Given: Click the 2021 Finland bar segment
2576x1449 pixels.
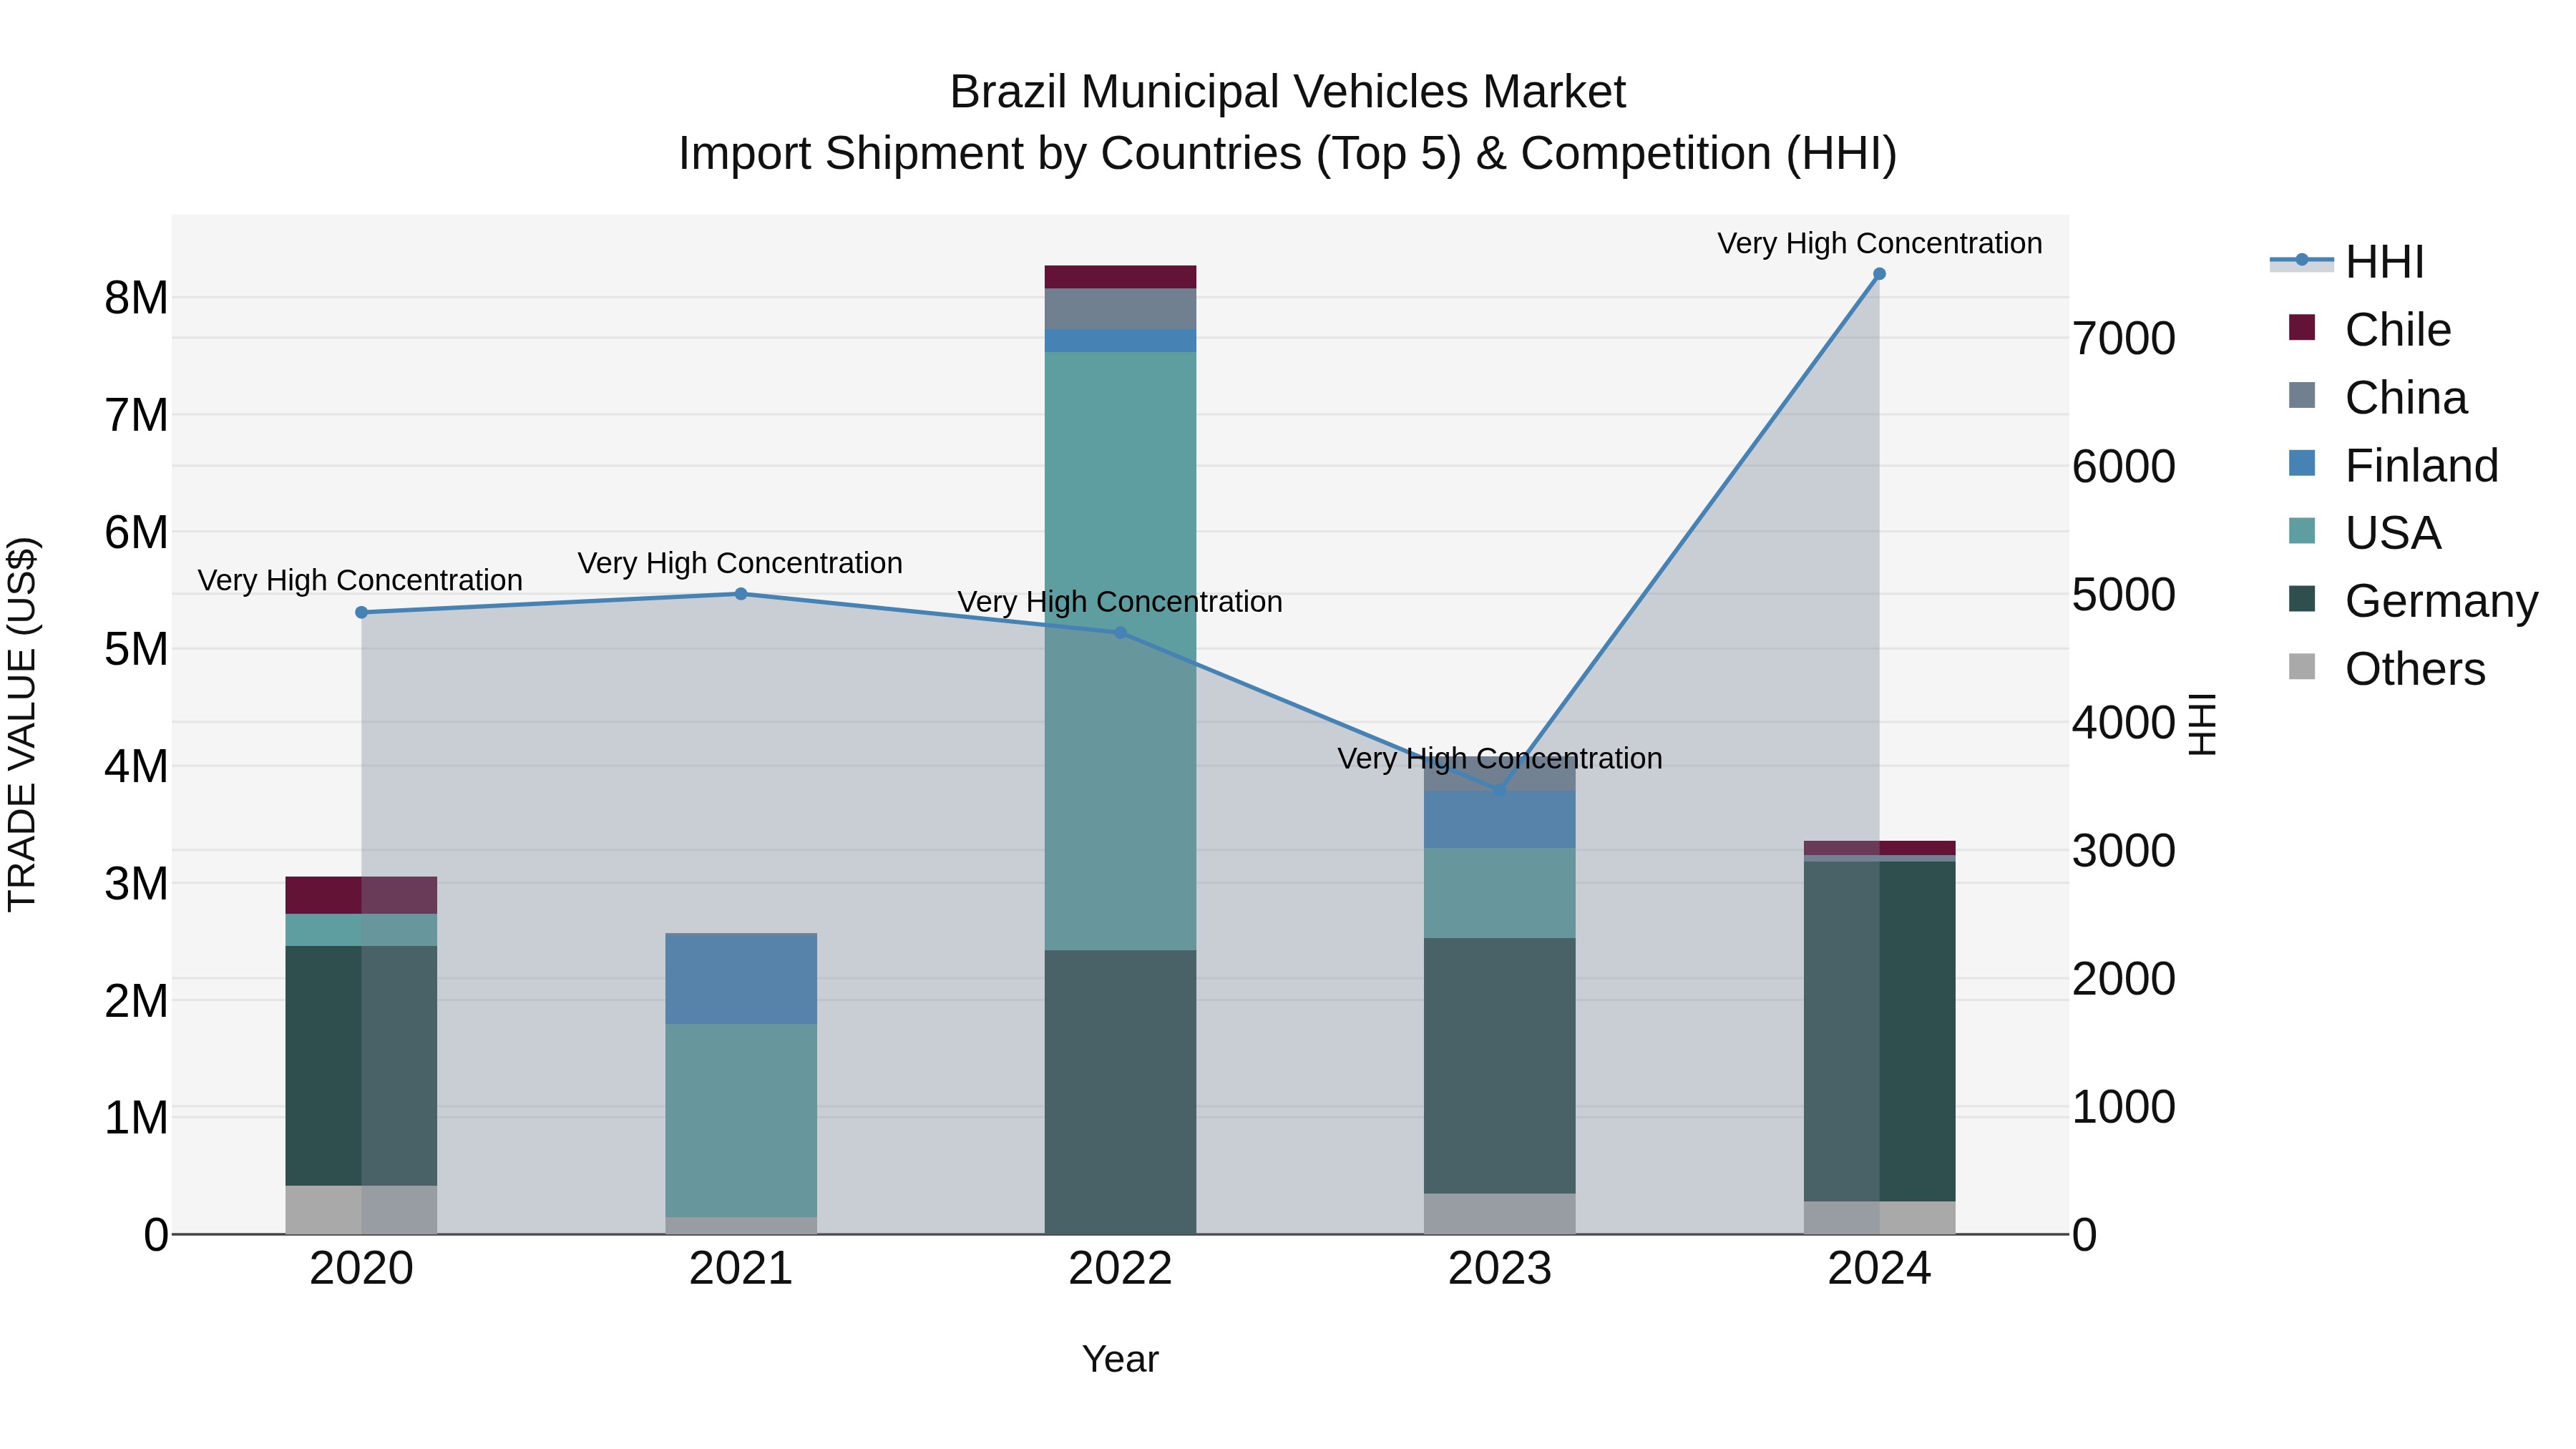Looking at the screenshot, I should [741, 979].
